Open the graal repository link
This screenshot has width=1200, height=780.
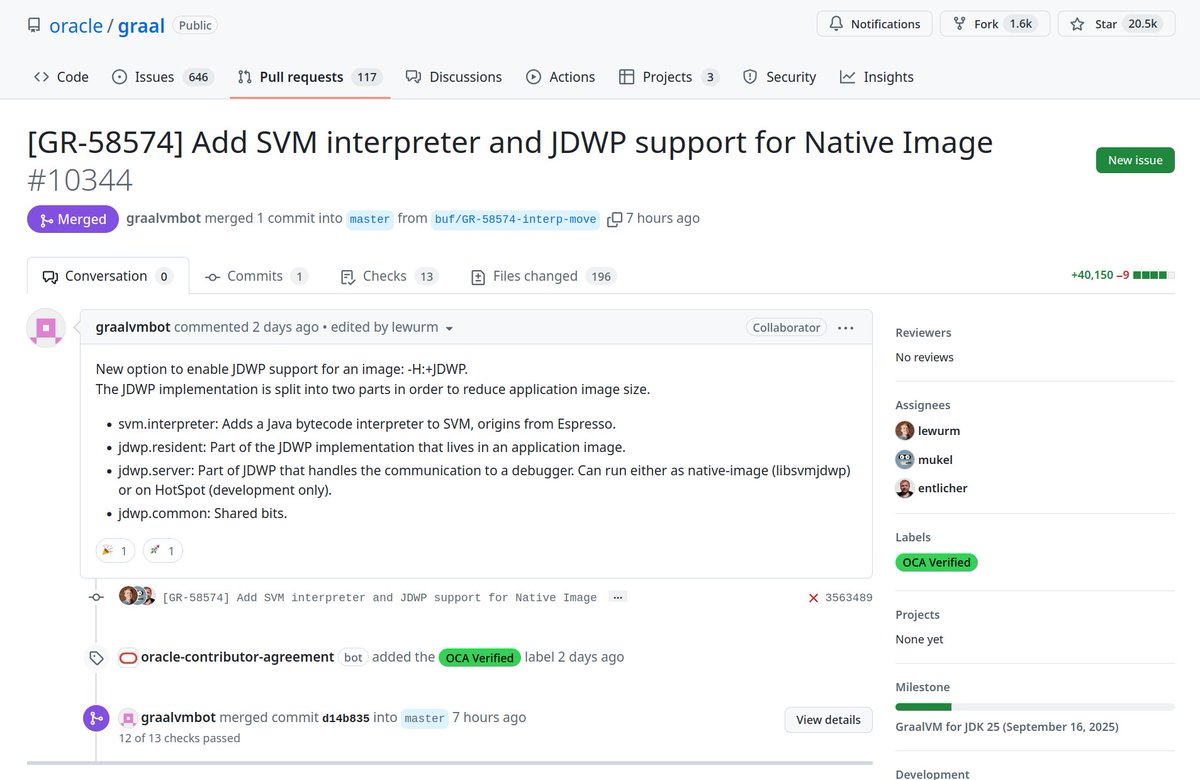[141, 25]
